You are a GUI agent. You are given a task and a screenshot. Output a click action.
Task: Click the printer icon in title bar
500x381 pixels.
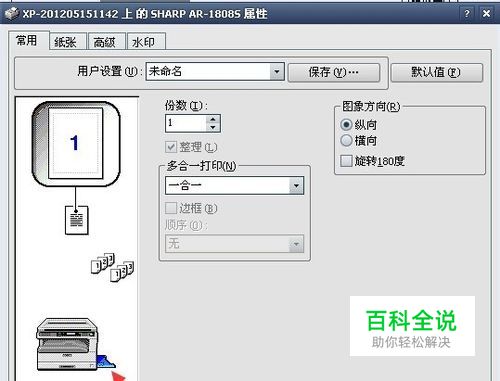click(x=12, y=14)
